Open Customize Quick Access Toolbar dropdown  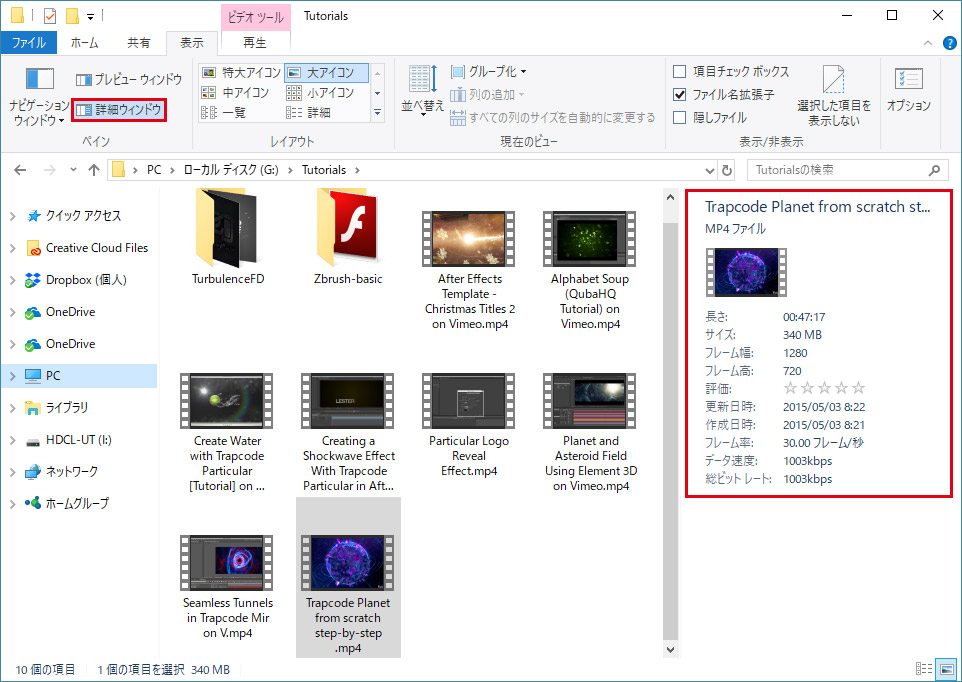pyautogui.click(x=90, y=17)
